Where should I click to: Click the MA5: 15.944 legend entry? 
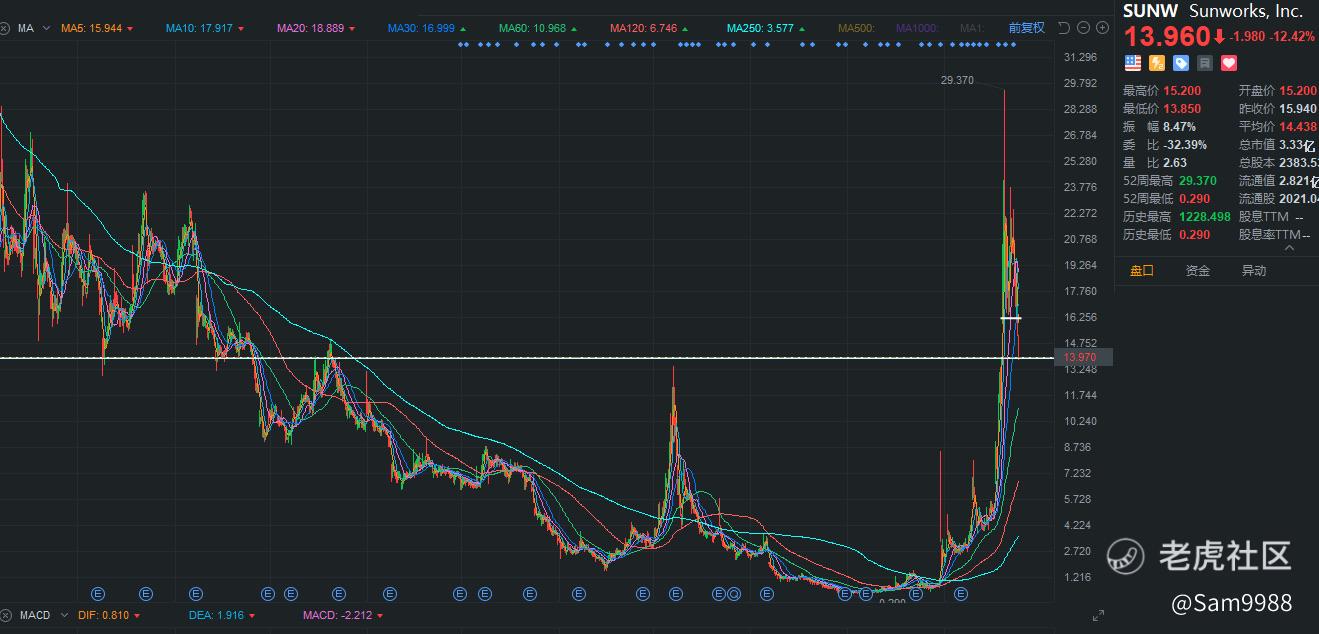(x=91, y=29)
